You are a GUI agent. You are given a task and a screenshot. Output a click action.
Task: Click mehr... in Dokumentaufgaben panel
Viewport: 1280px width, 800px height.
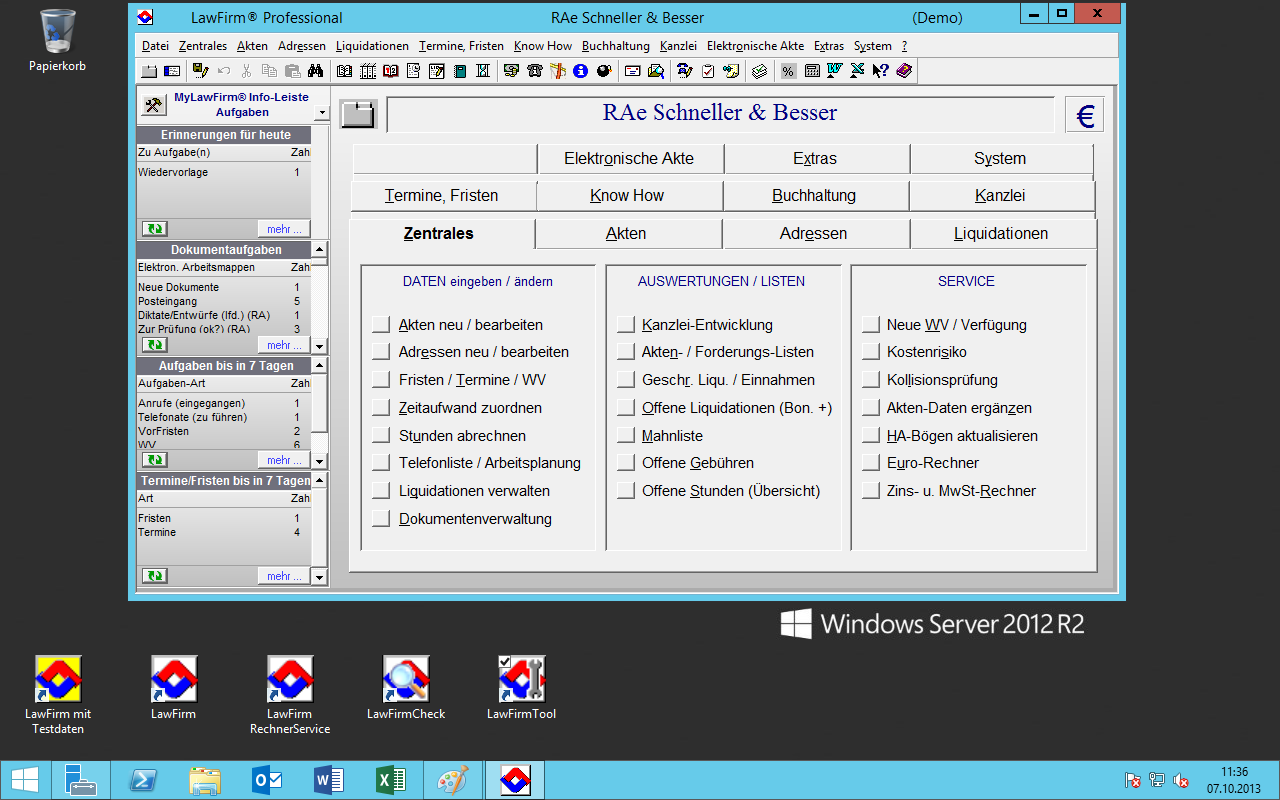(x=284, y=345)
